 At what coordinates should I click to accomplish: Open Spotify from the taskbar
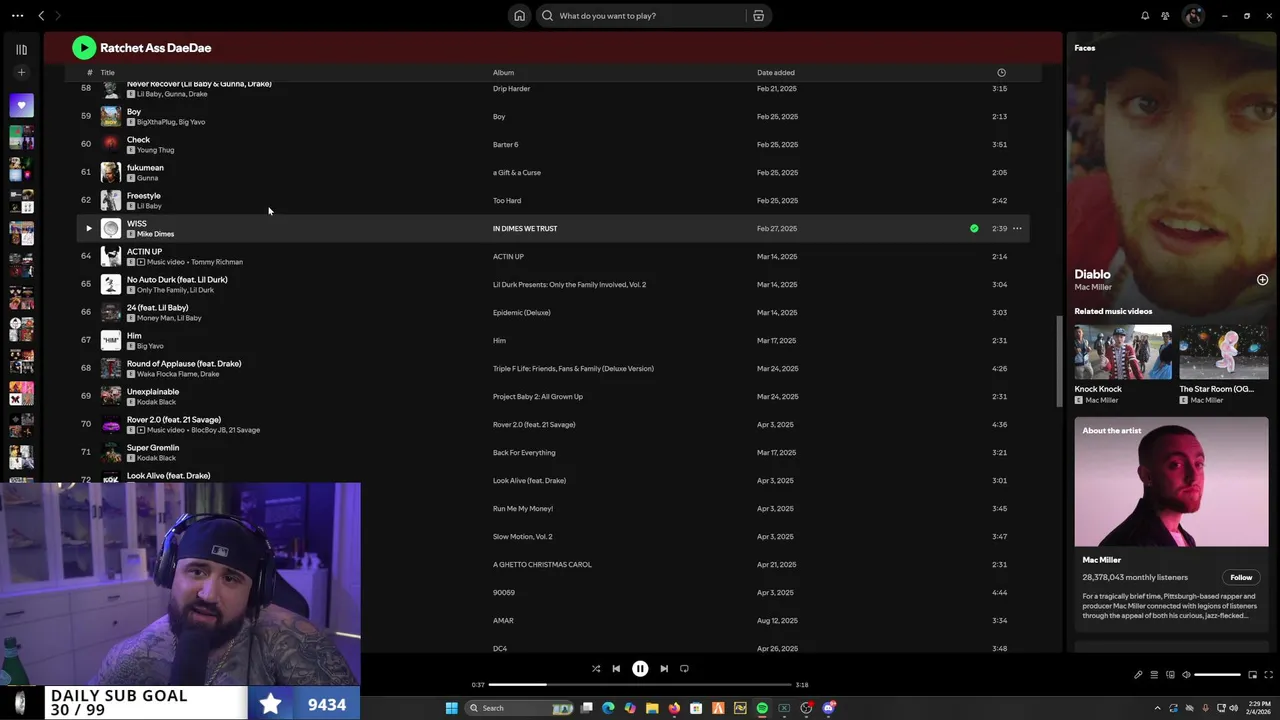coord(762,708)
